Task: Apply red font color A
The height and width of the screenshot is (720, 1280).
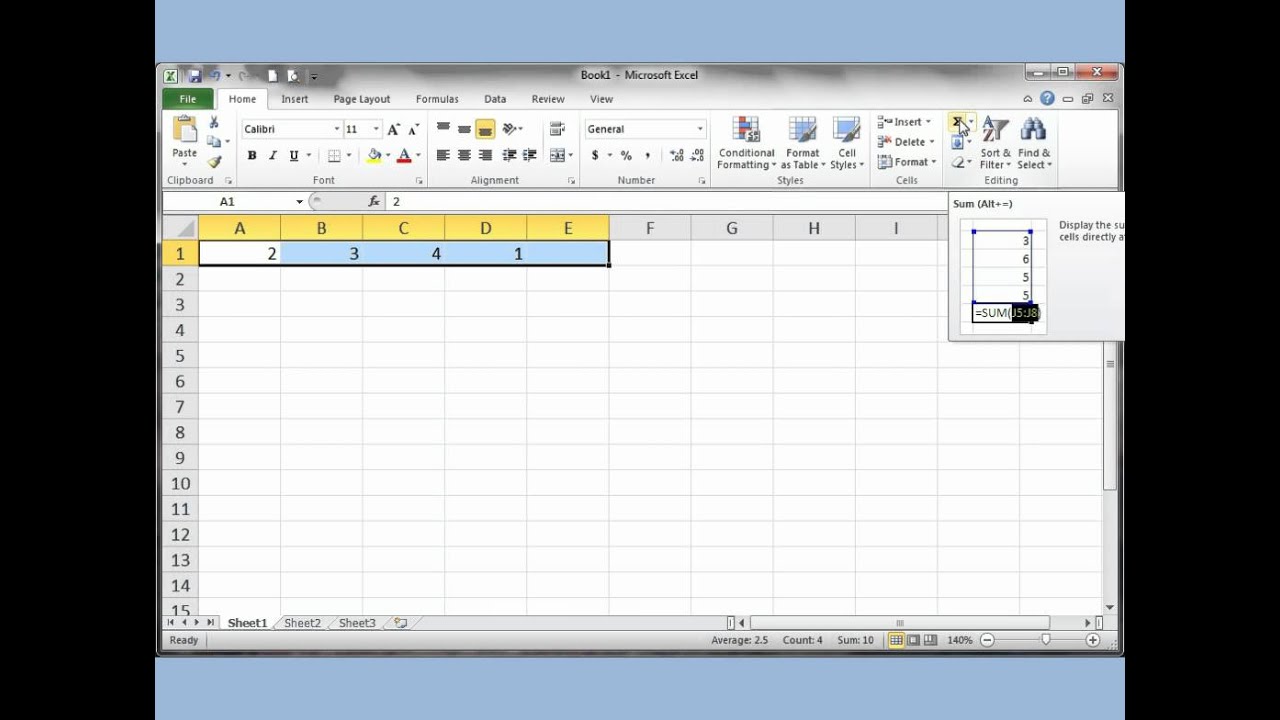Action: pos(404,155)
